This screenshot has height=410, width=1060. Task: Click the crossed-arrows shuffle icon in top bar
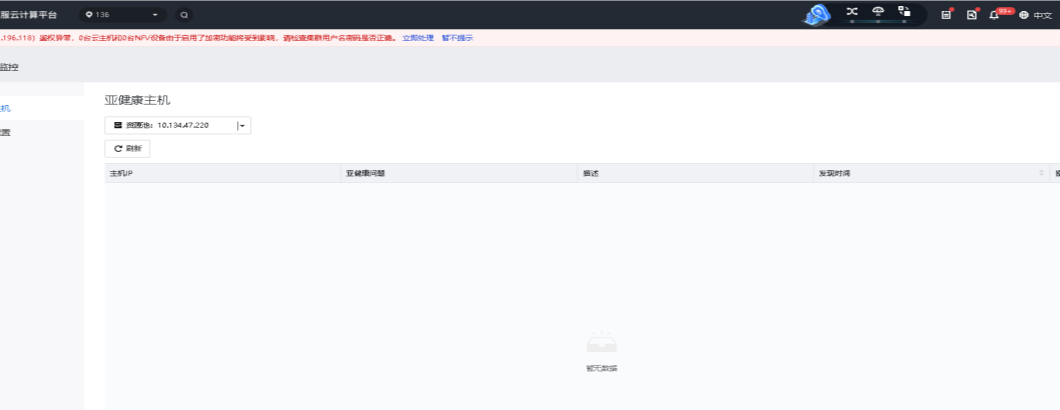tap(852, 12)
